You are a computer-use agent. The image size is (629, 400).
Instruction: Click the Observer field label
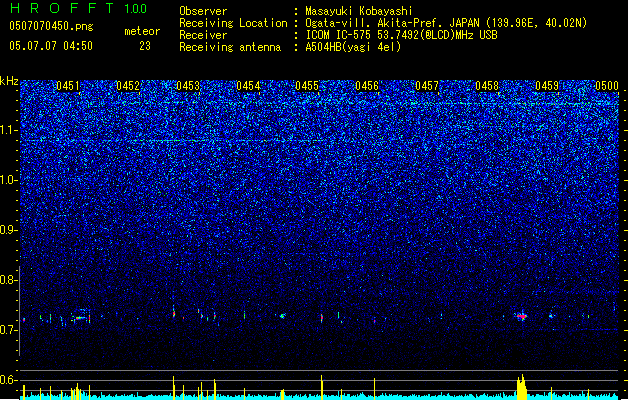(203, 11)
